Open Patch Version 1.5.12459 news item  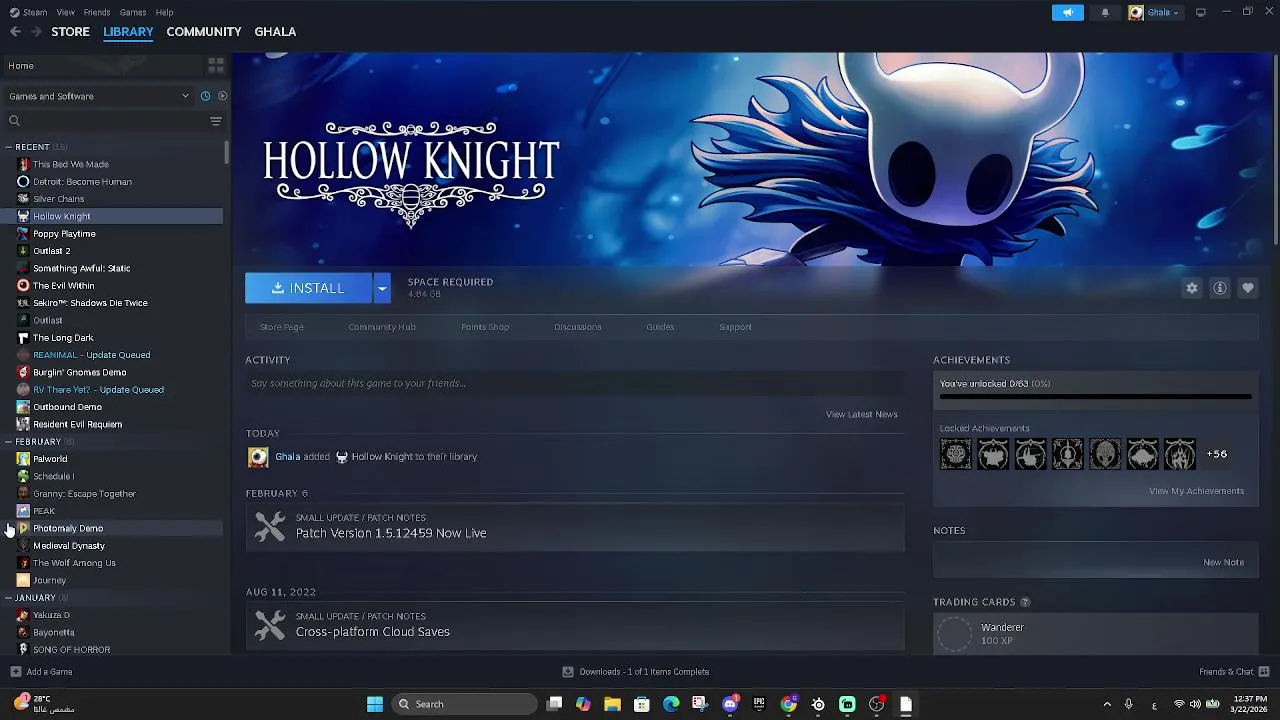tap(575, 527)
